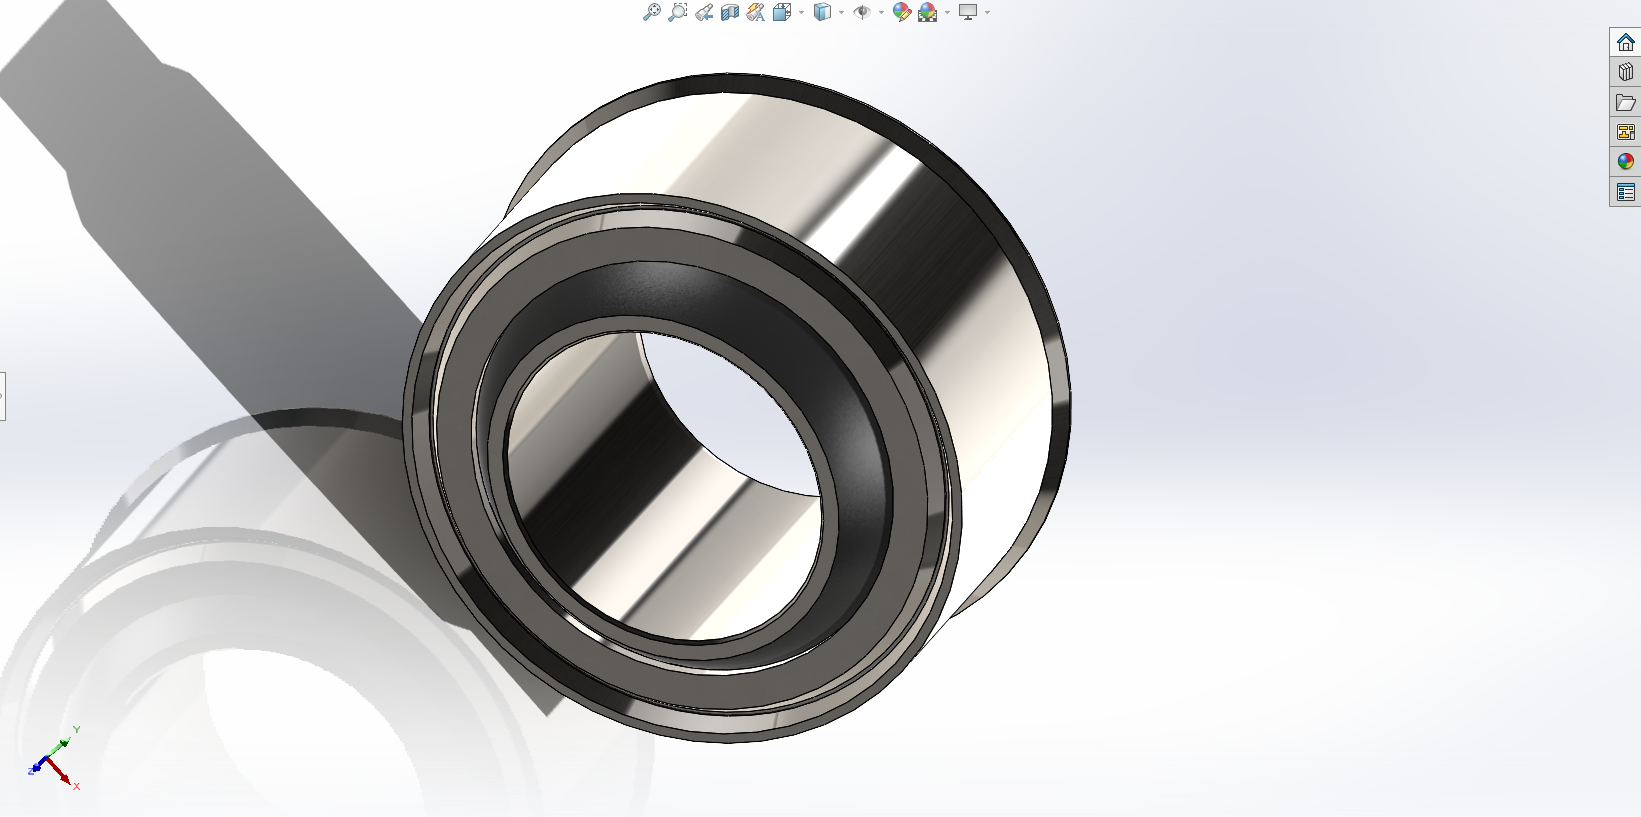Expand the collapsed left panel handle

pos(2,396)
